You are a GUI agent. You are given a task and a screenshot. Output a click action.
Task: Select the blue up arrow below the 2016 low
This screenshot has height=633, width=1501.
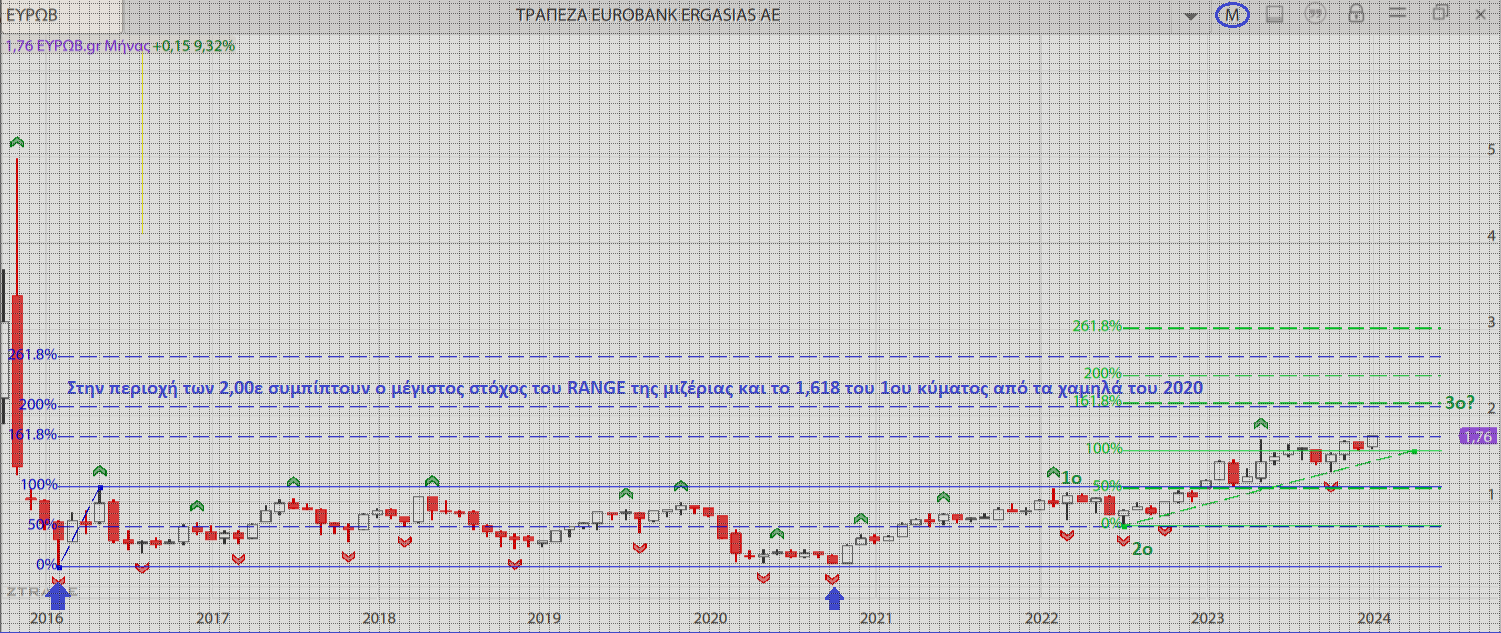coord(58,596)
